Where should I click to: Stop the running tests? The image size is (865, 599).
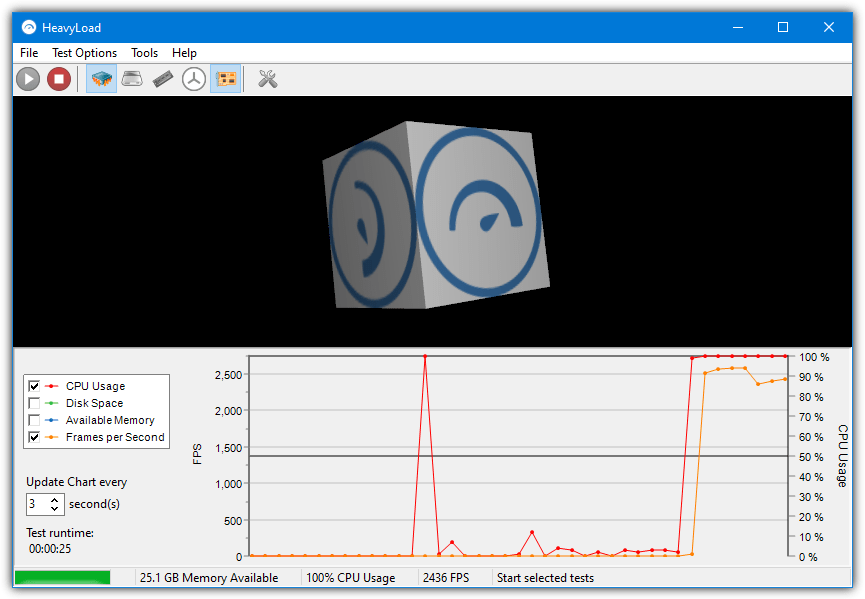(58, 79)
